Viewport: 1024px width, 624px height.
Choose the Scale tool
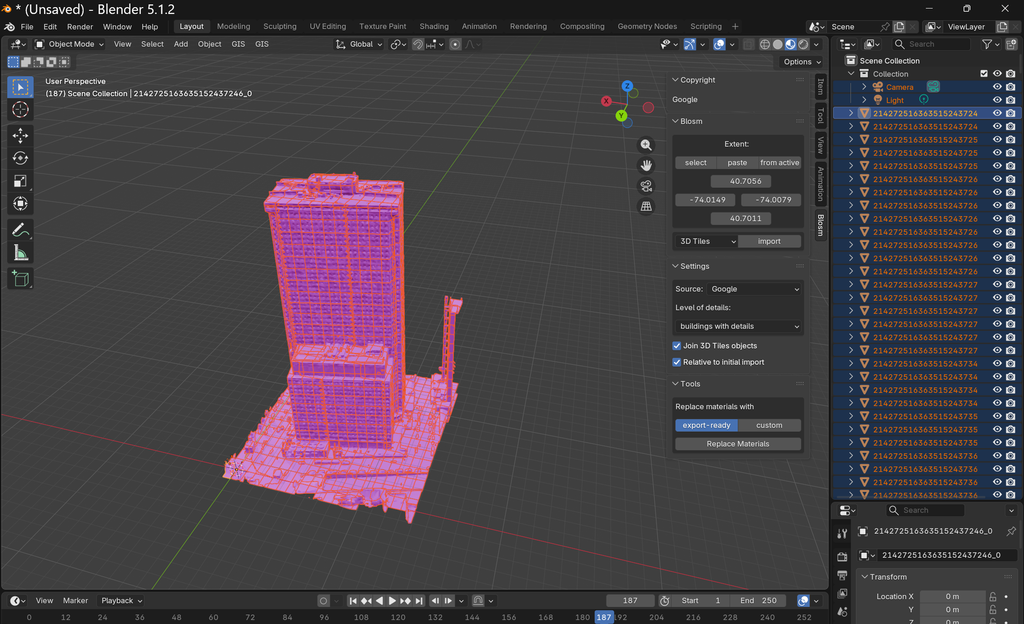pyautogui.click(x=20, y=181)
